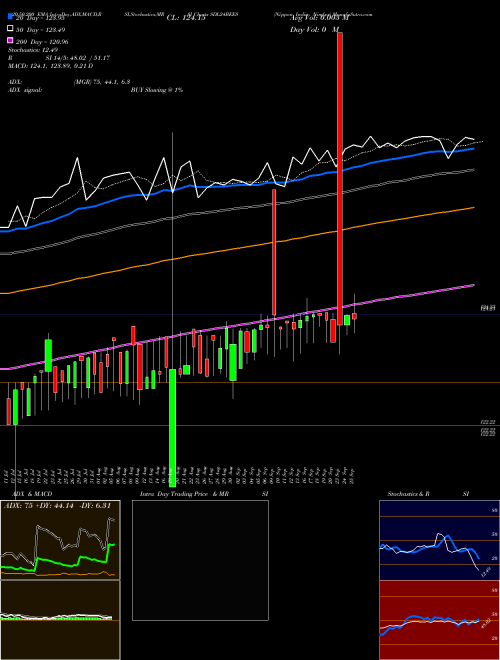Click the 'Intra Day Trading Price & MR' title
This screenshot has width=500, height=660.
point(184,494)
